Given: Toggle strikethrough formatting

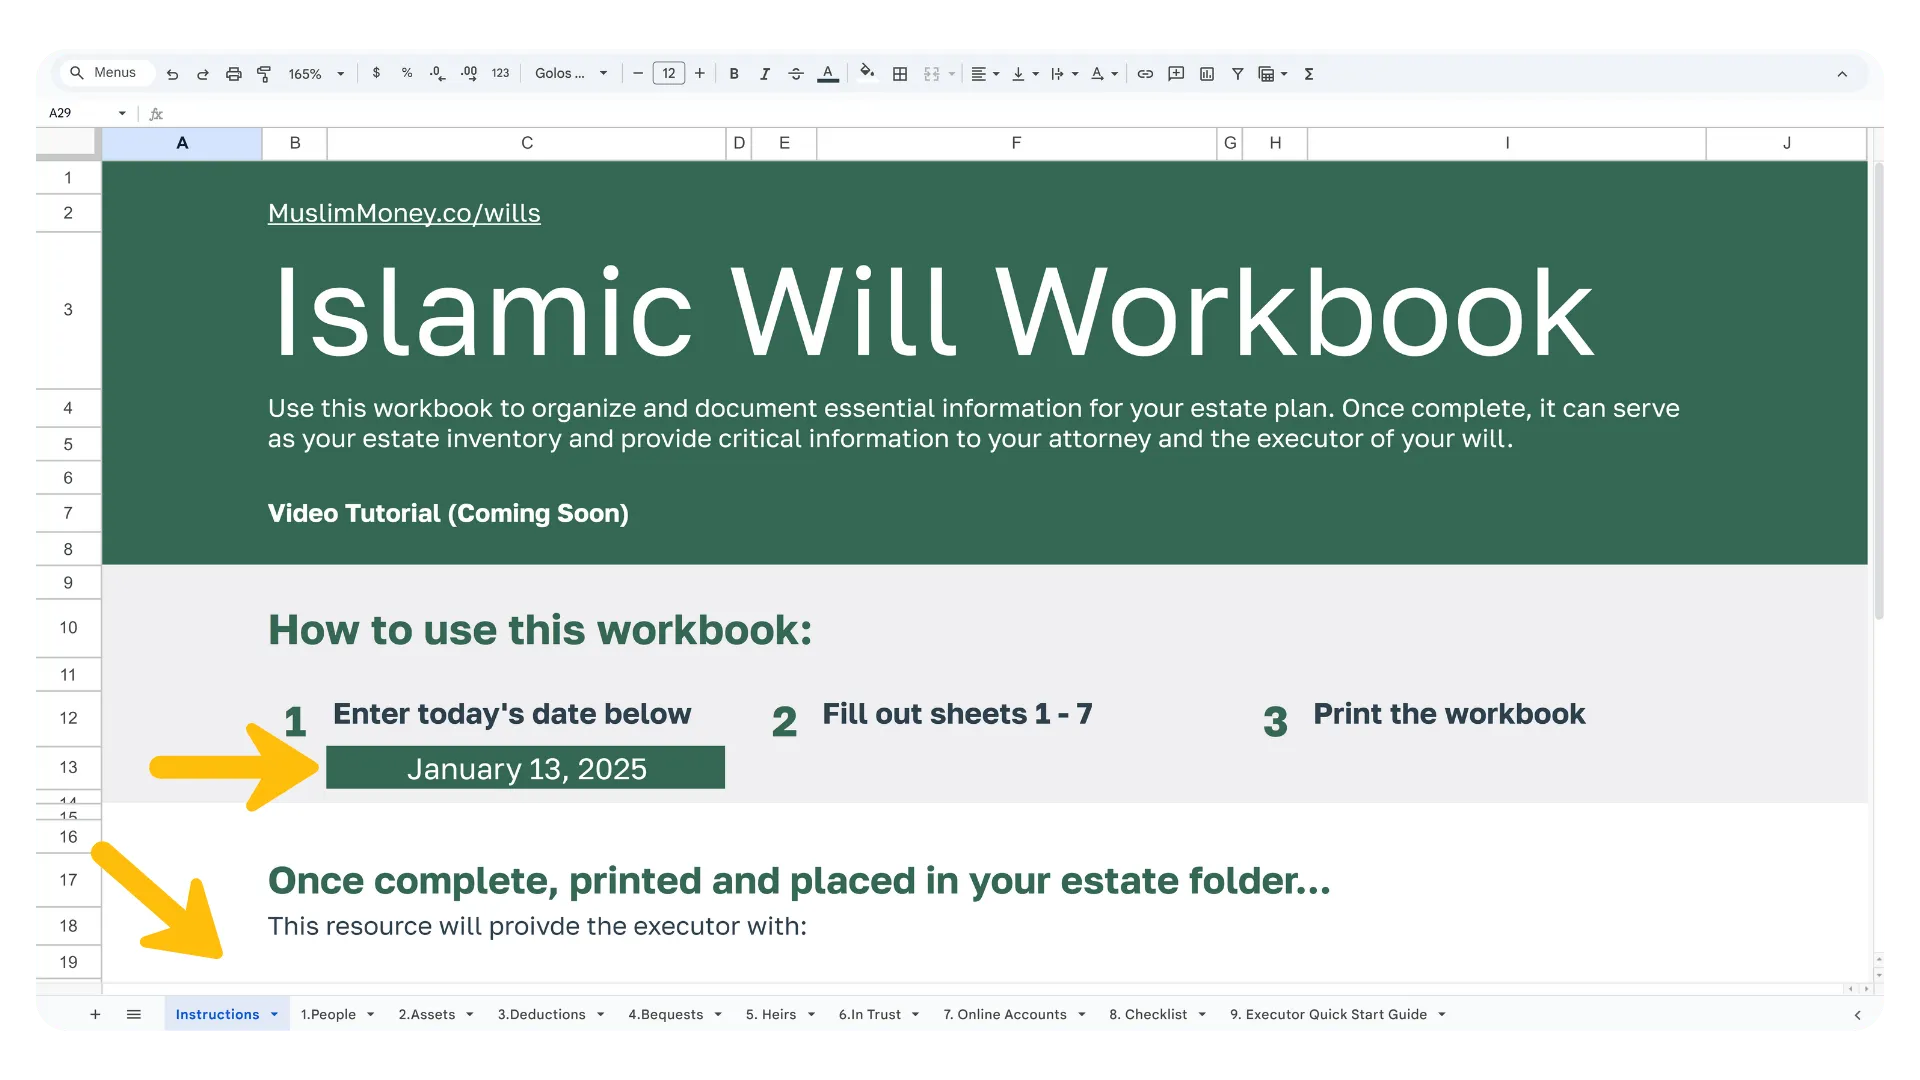Looking at the screenshot, I should pos(796,74).
